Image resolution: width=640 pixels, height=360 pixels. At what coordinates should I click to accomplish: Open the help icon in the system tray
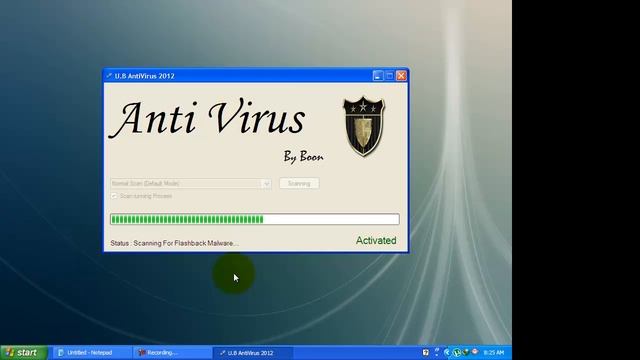click(426, 352)
